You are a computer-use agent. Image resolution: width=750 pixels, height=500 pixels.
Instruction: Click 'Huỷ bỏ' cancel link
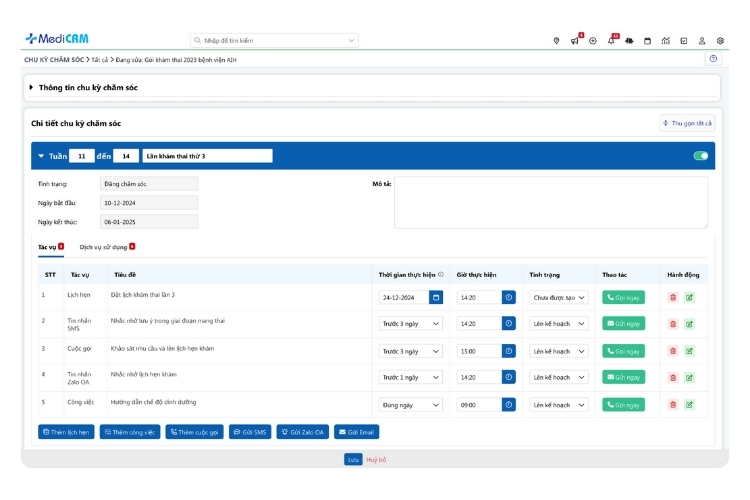(x=376, y=459)
